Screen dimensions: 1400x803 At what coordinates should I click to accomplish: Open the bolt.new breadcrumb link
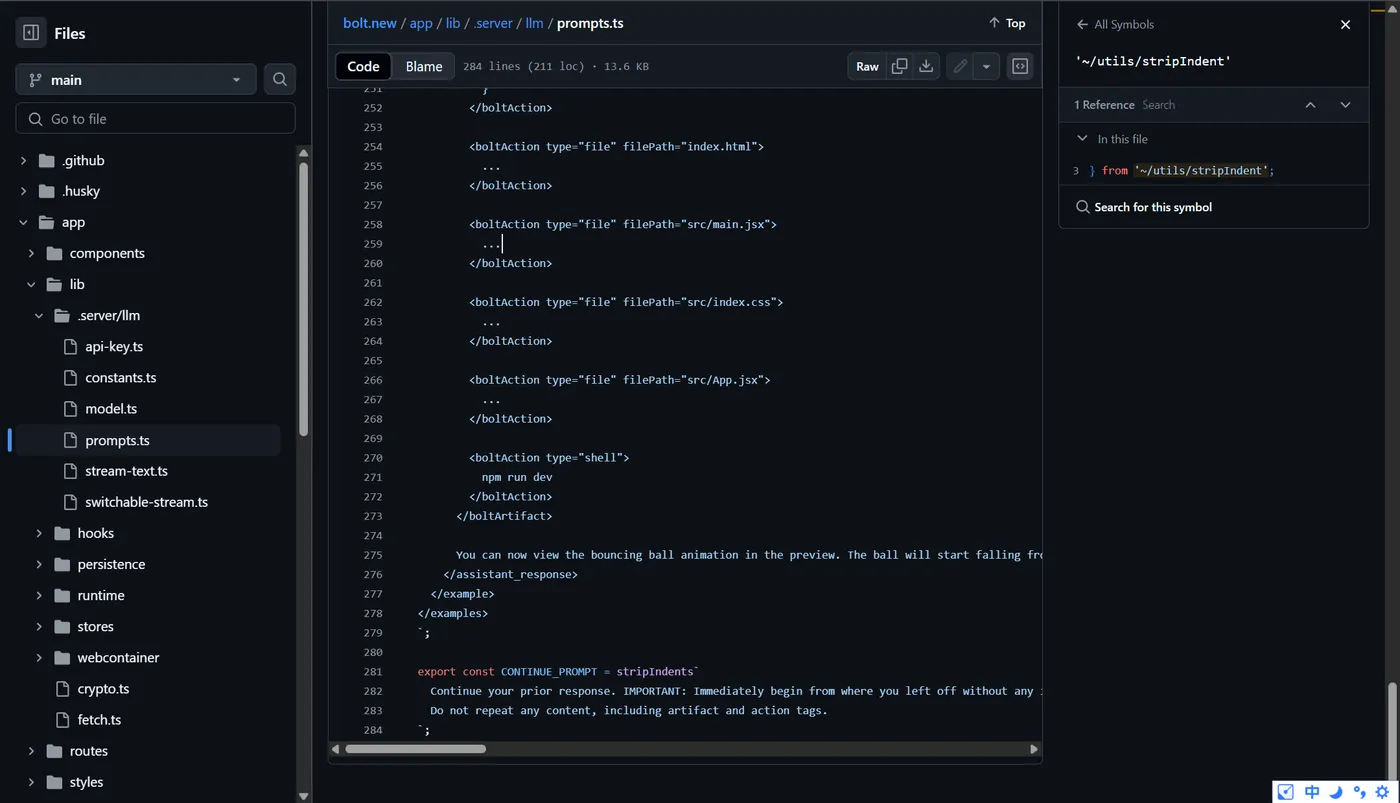[x=369, y=23]
